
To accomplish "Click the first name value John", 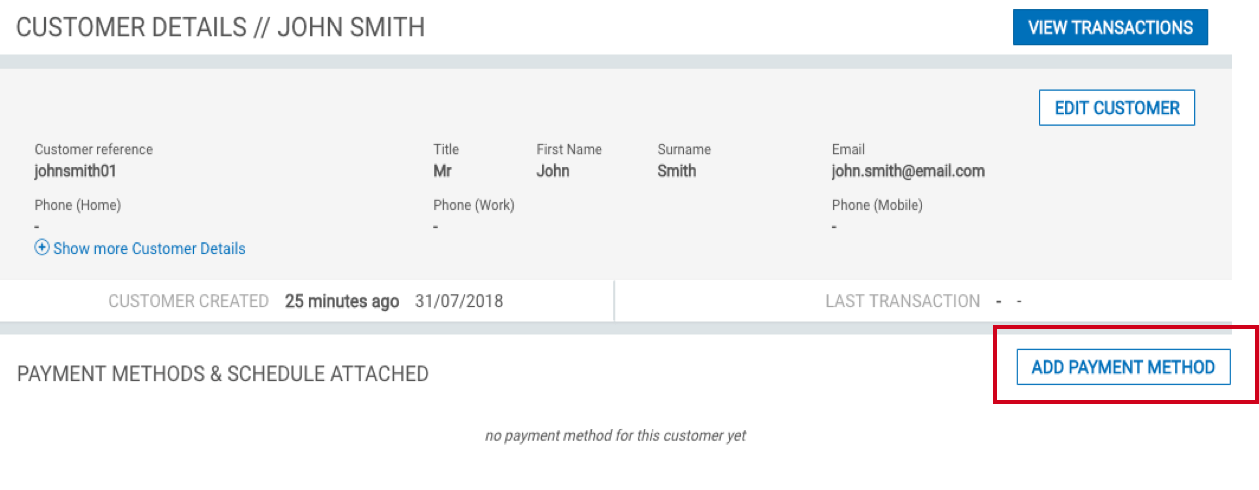I will (553, 171).
